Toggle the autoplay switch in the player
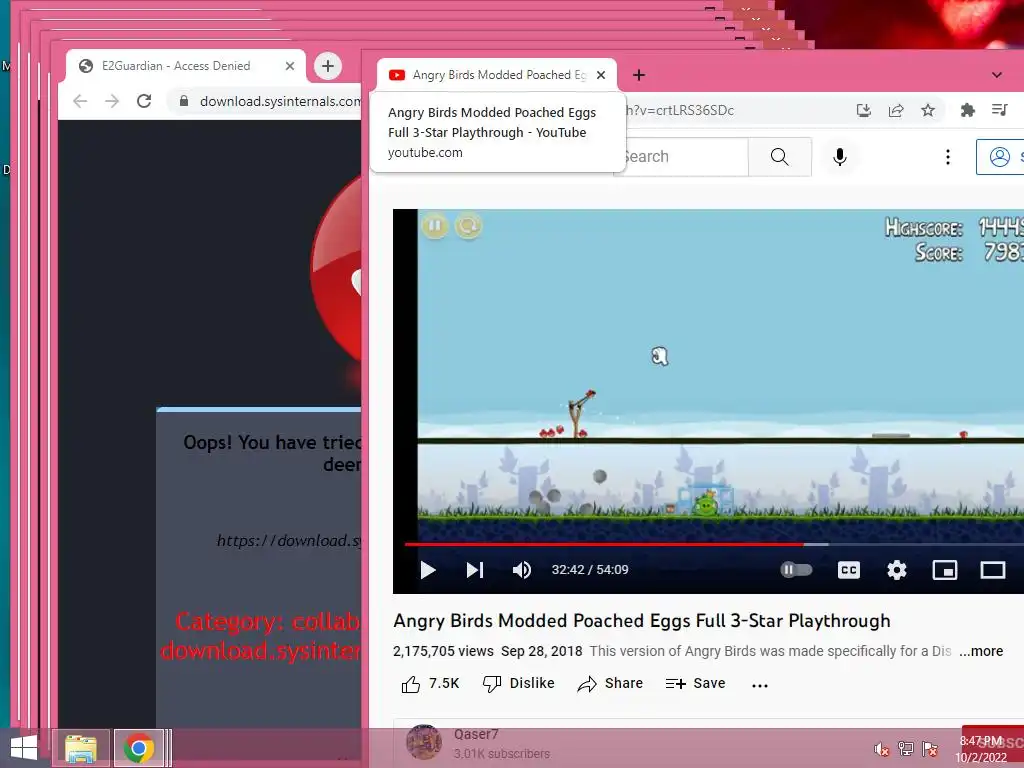The width and height of the screenshot is (1024, 768). [x=796, y=570]
